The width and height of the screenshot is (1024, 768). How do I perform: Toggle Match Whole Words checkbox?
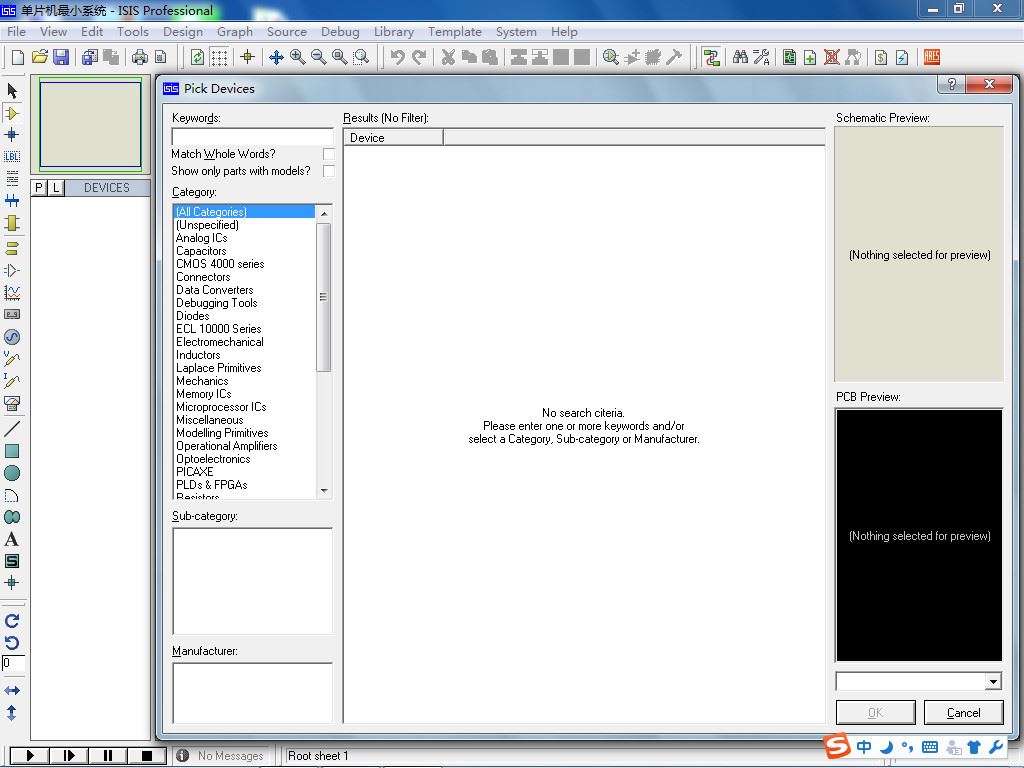(x=328, y=154)
